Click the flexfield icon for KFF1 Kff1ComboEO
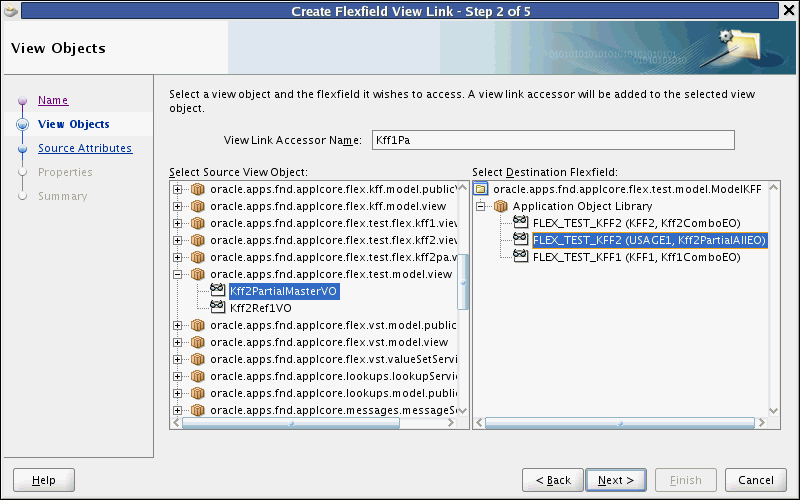 click(521, 256)
